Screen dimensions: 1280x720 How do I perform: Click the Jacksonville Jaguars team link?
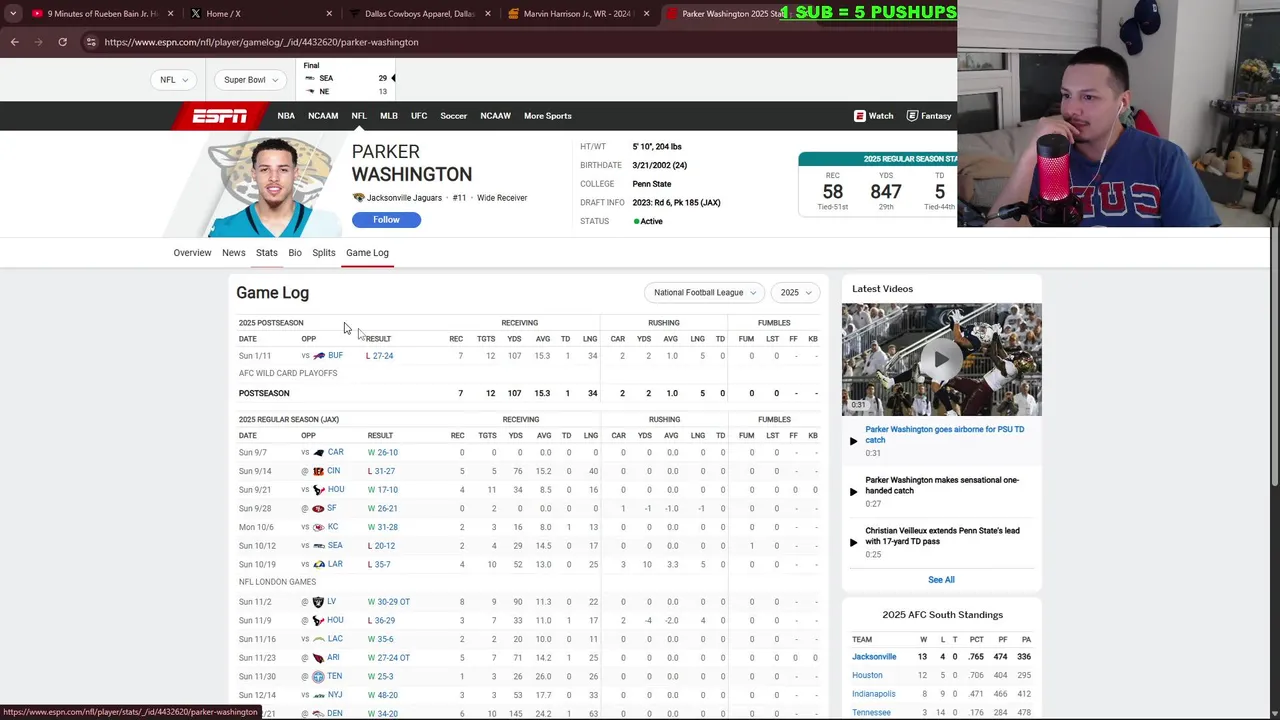[404, 198]
